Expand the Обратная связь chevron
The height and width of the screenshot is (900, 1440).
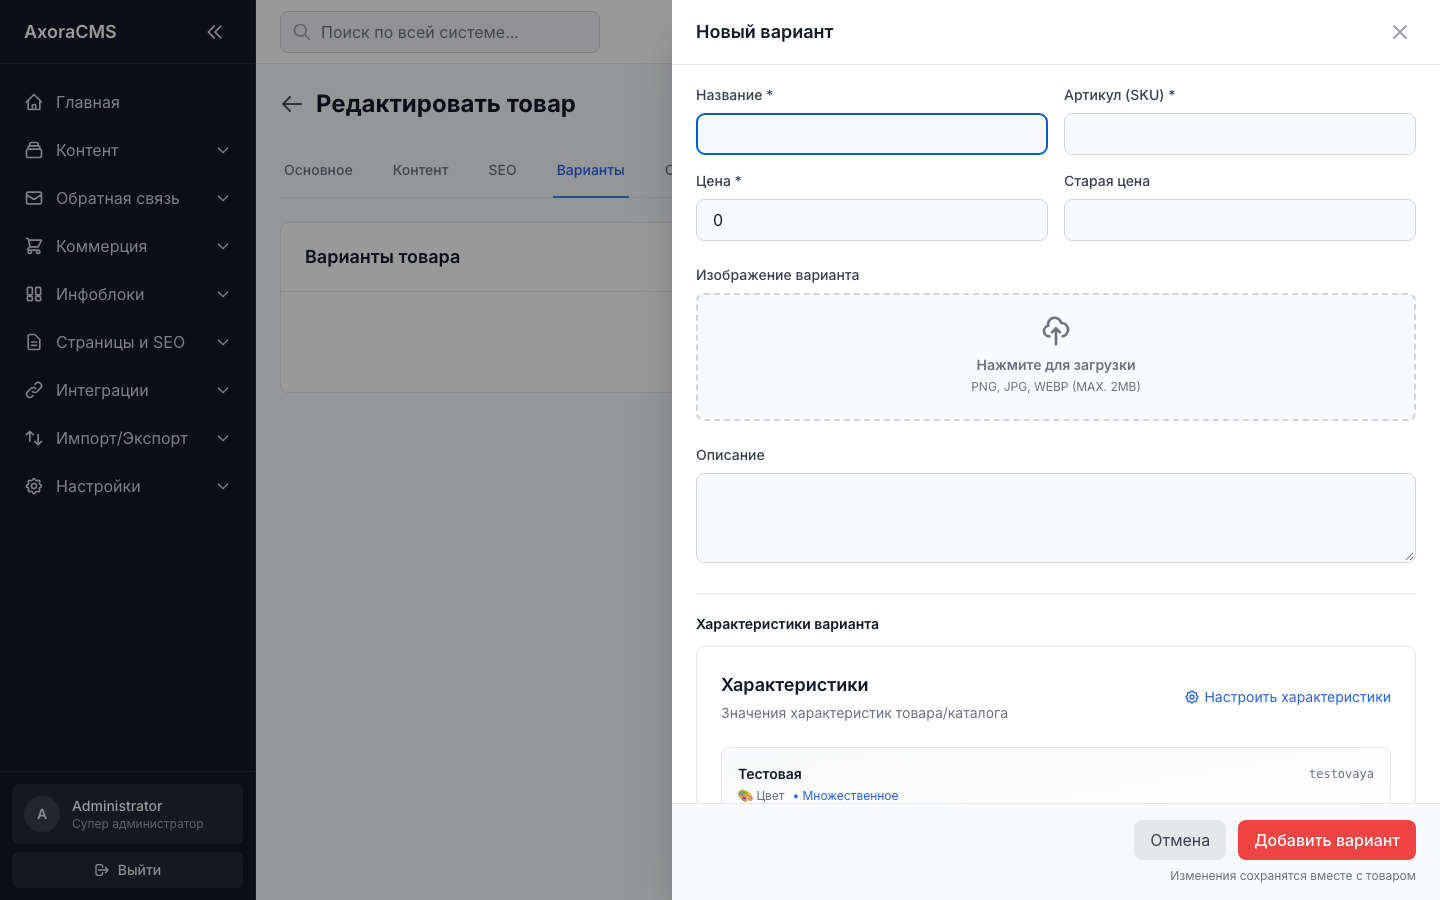(x=223, y=198)
